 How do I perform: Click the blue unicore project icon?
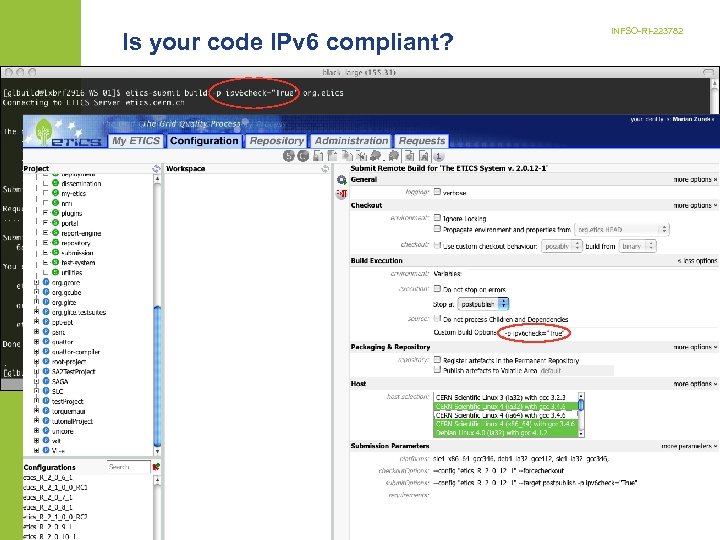click(46, 431)
